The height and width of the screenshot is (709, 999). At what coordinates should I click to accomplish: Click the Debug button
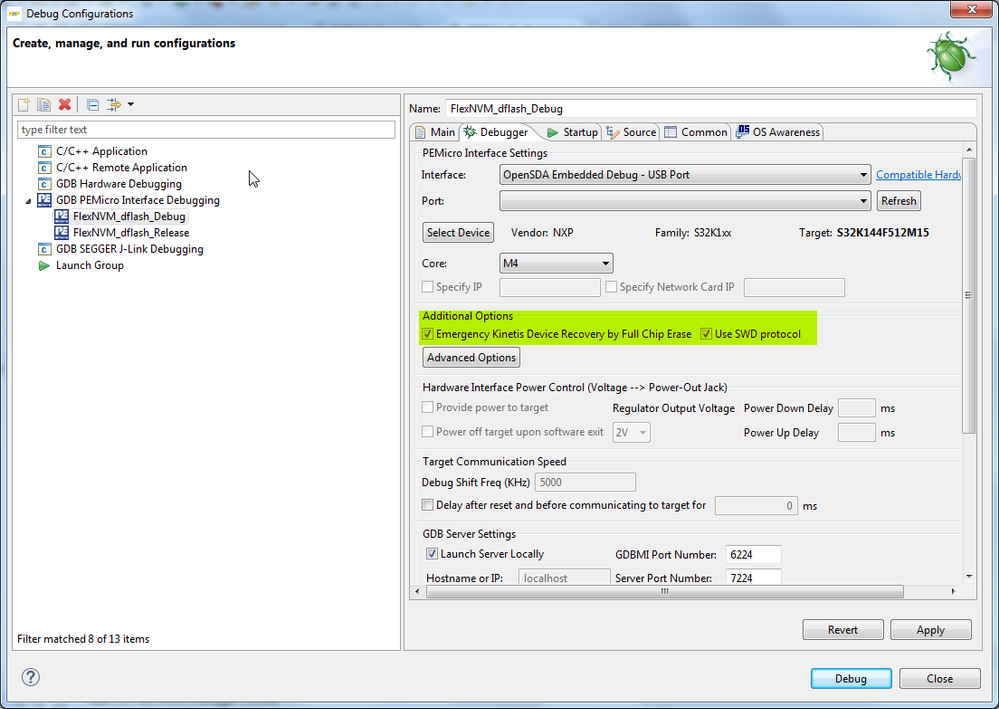851,678
